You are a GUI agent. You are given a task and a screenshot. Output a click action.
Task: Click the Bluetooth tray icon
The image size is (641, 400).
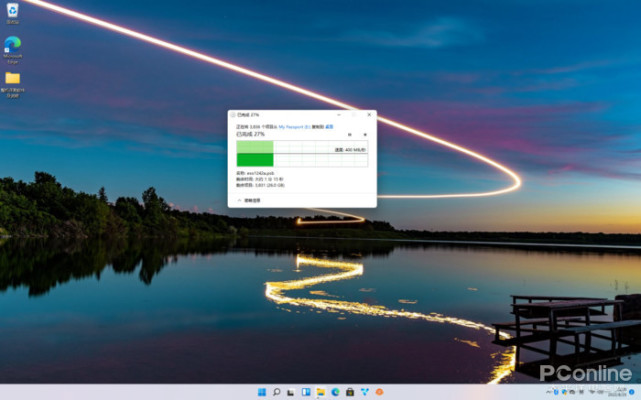[x=556, y=392]
